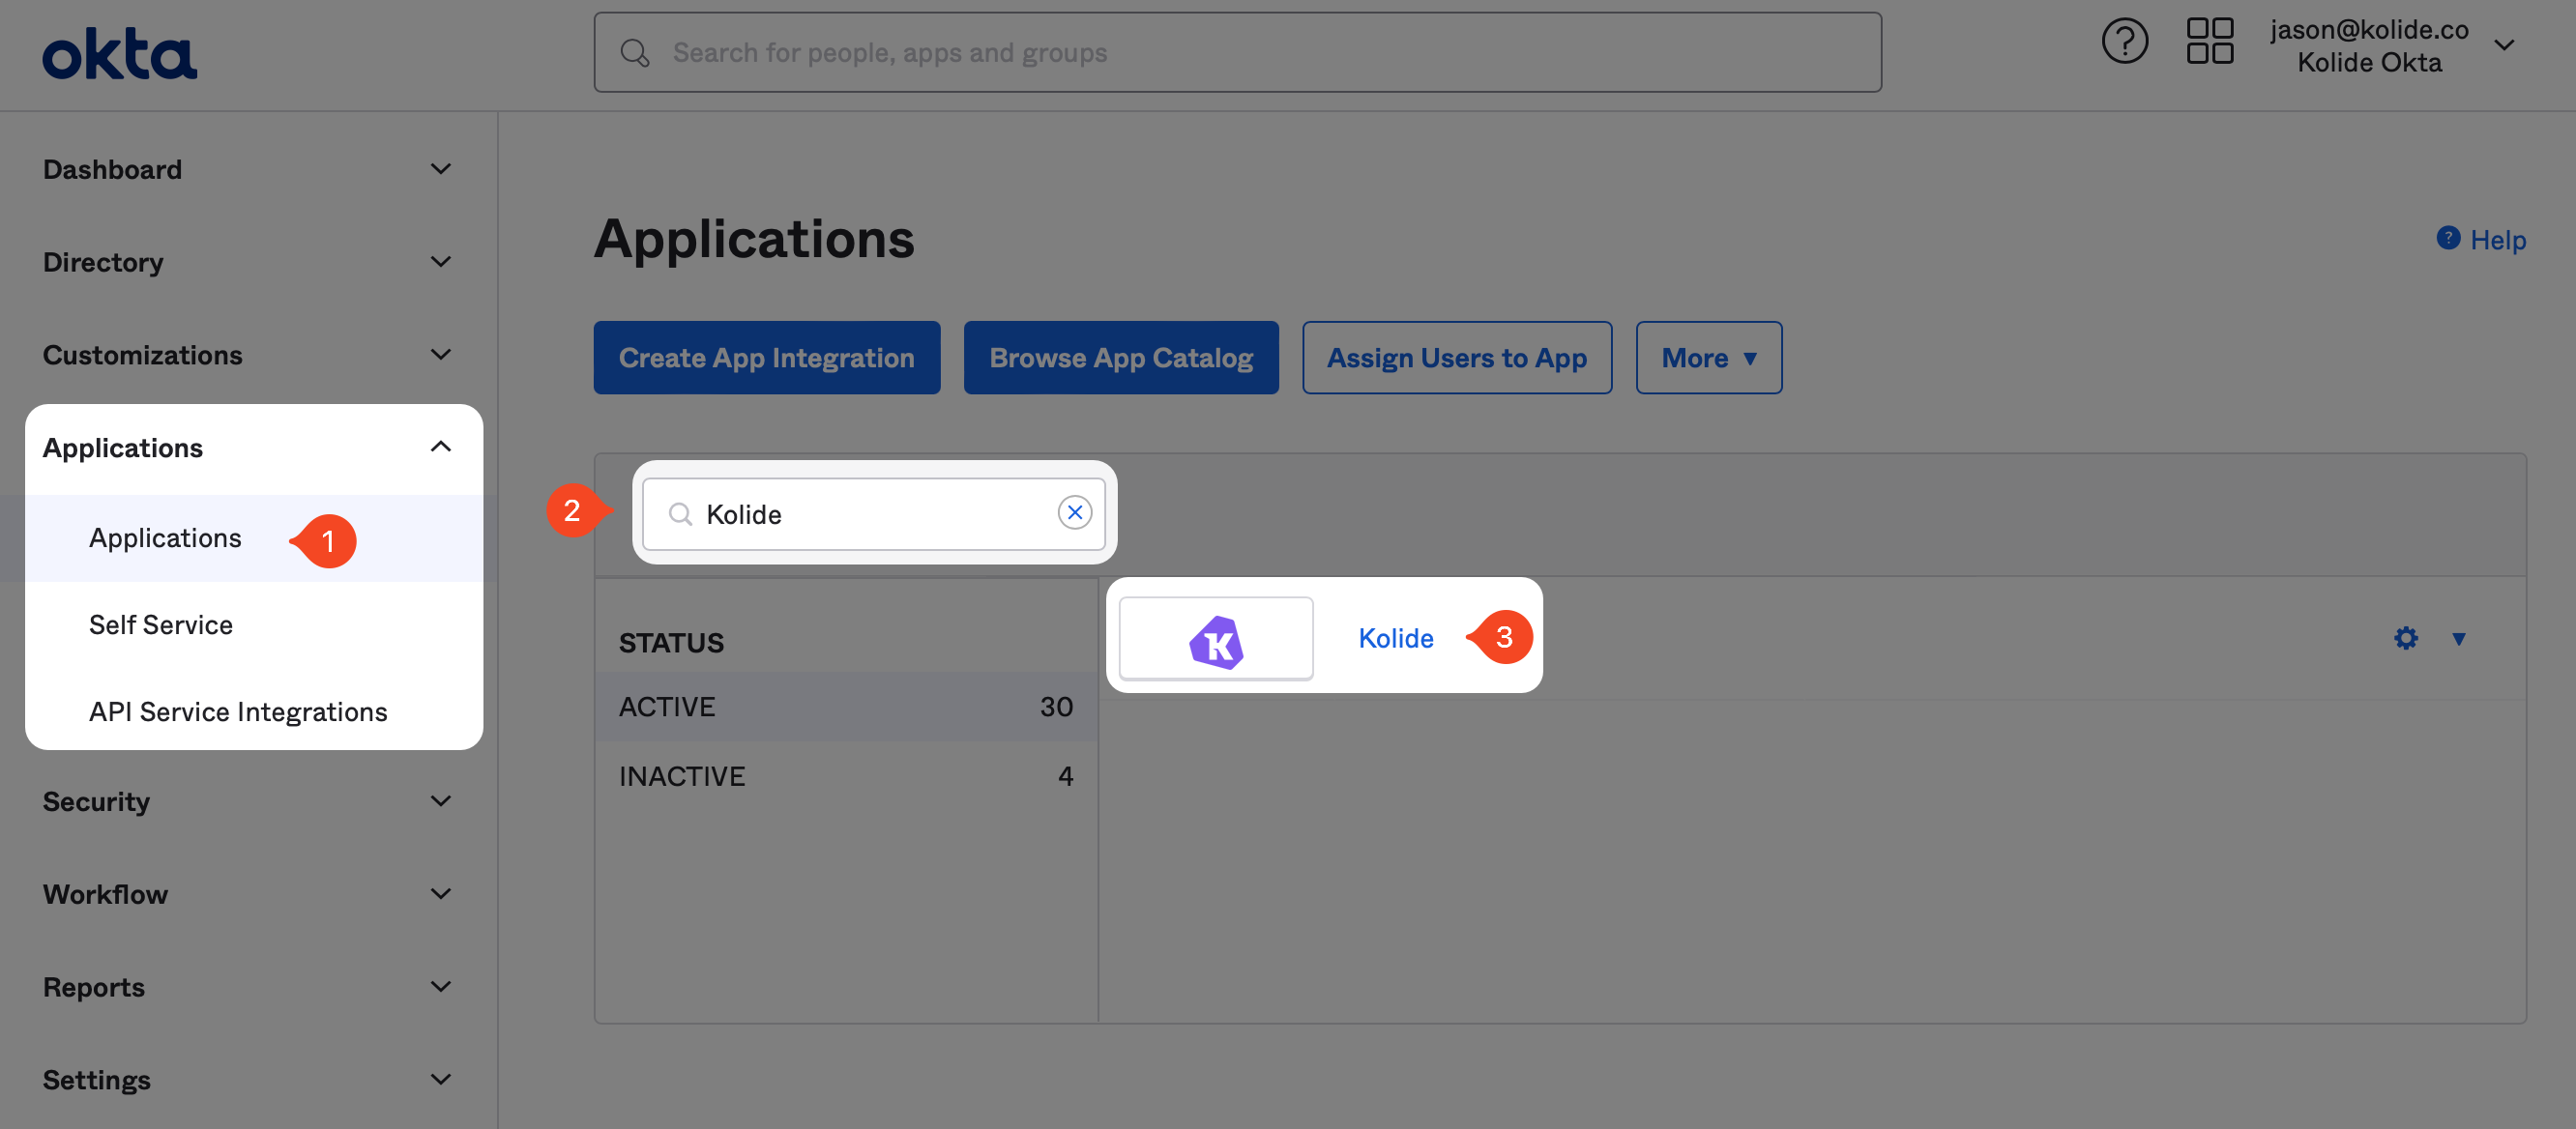Select the Self Service submenu item
Image resolution: width=2576 pixels, height=1129 pixels.
(161, 625)
